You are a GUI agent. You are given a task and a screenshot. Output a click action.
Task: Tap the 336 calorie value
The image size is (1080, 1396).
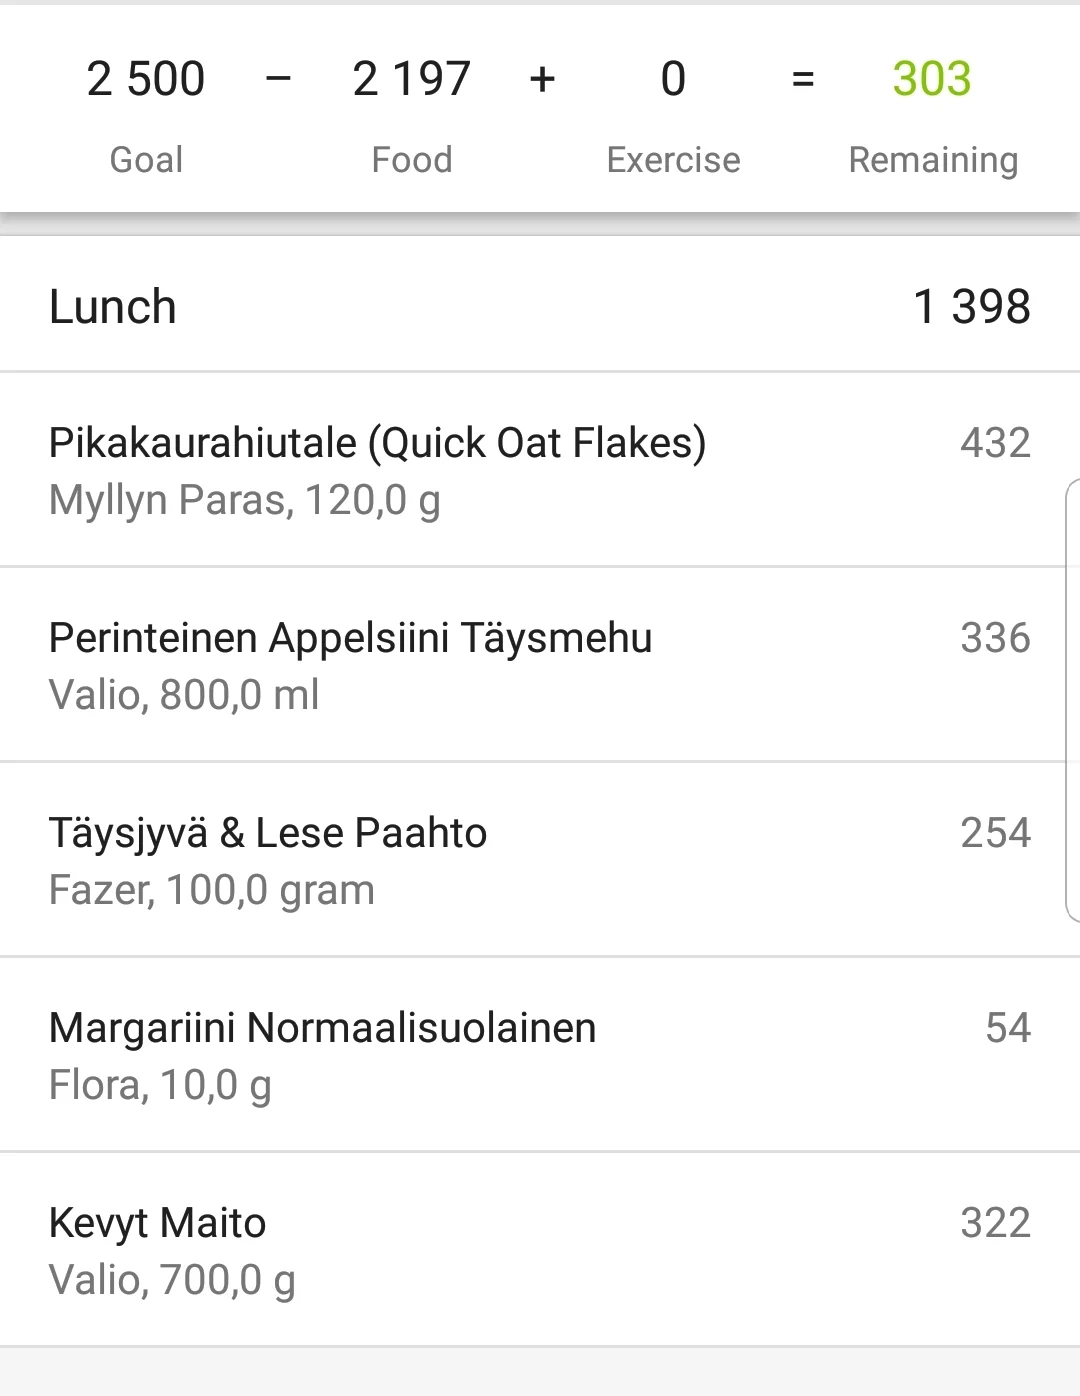coord(995,638)
